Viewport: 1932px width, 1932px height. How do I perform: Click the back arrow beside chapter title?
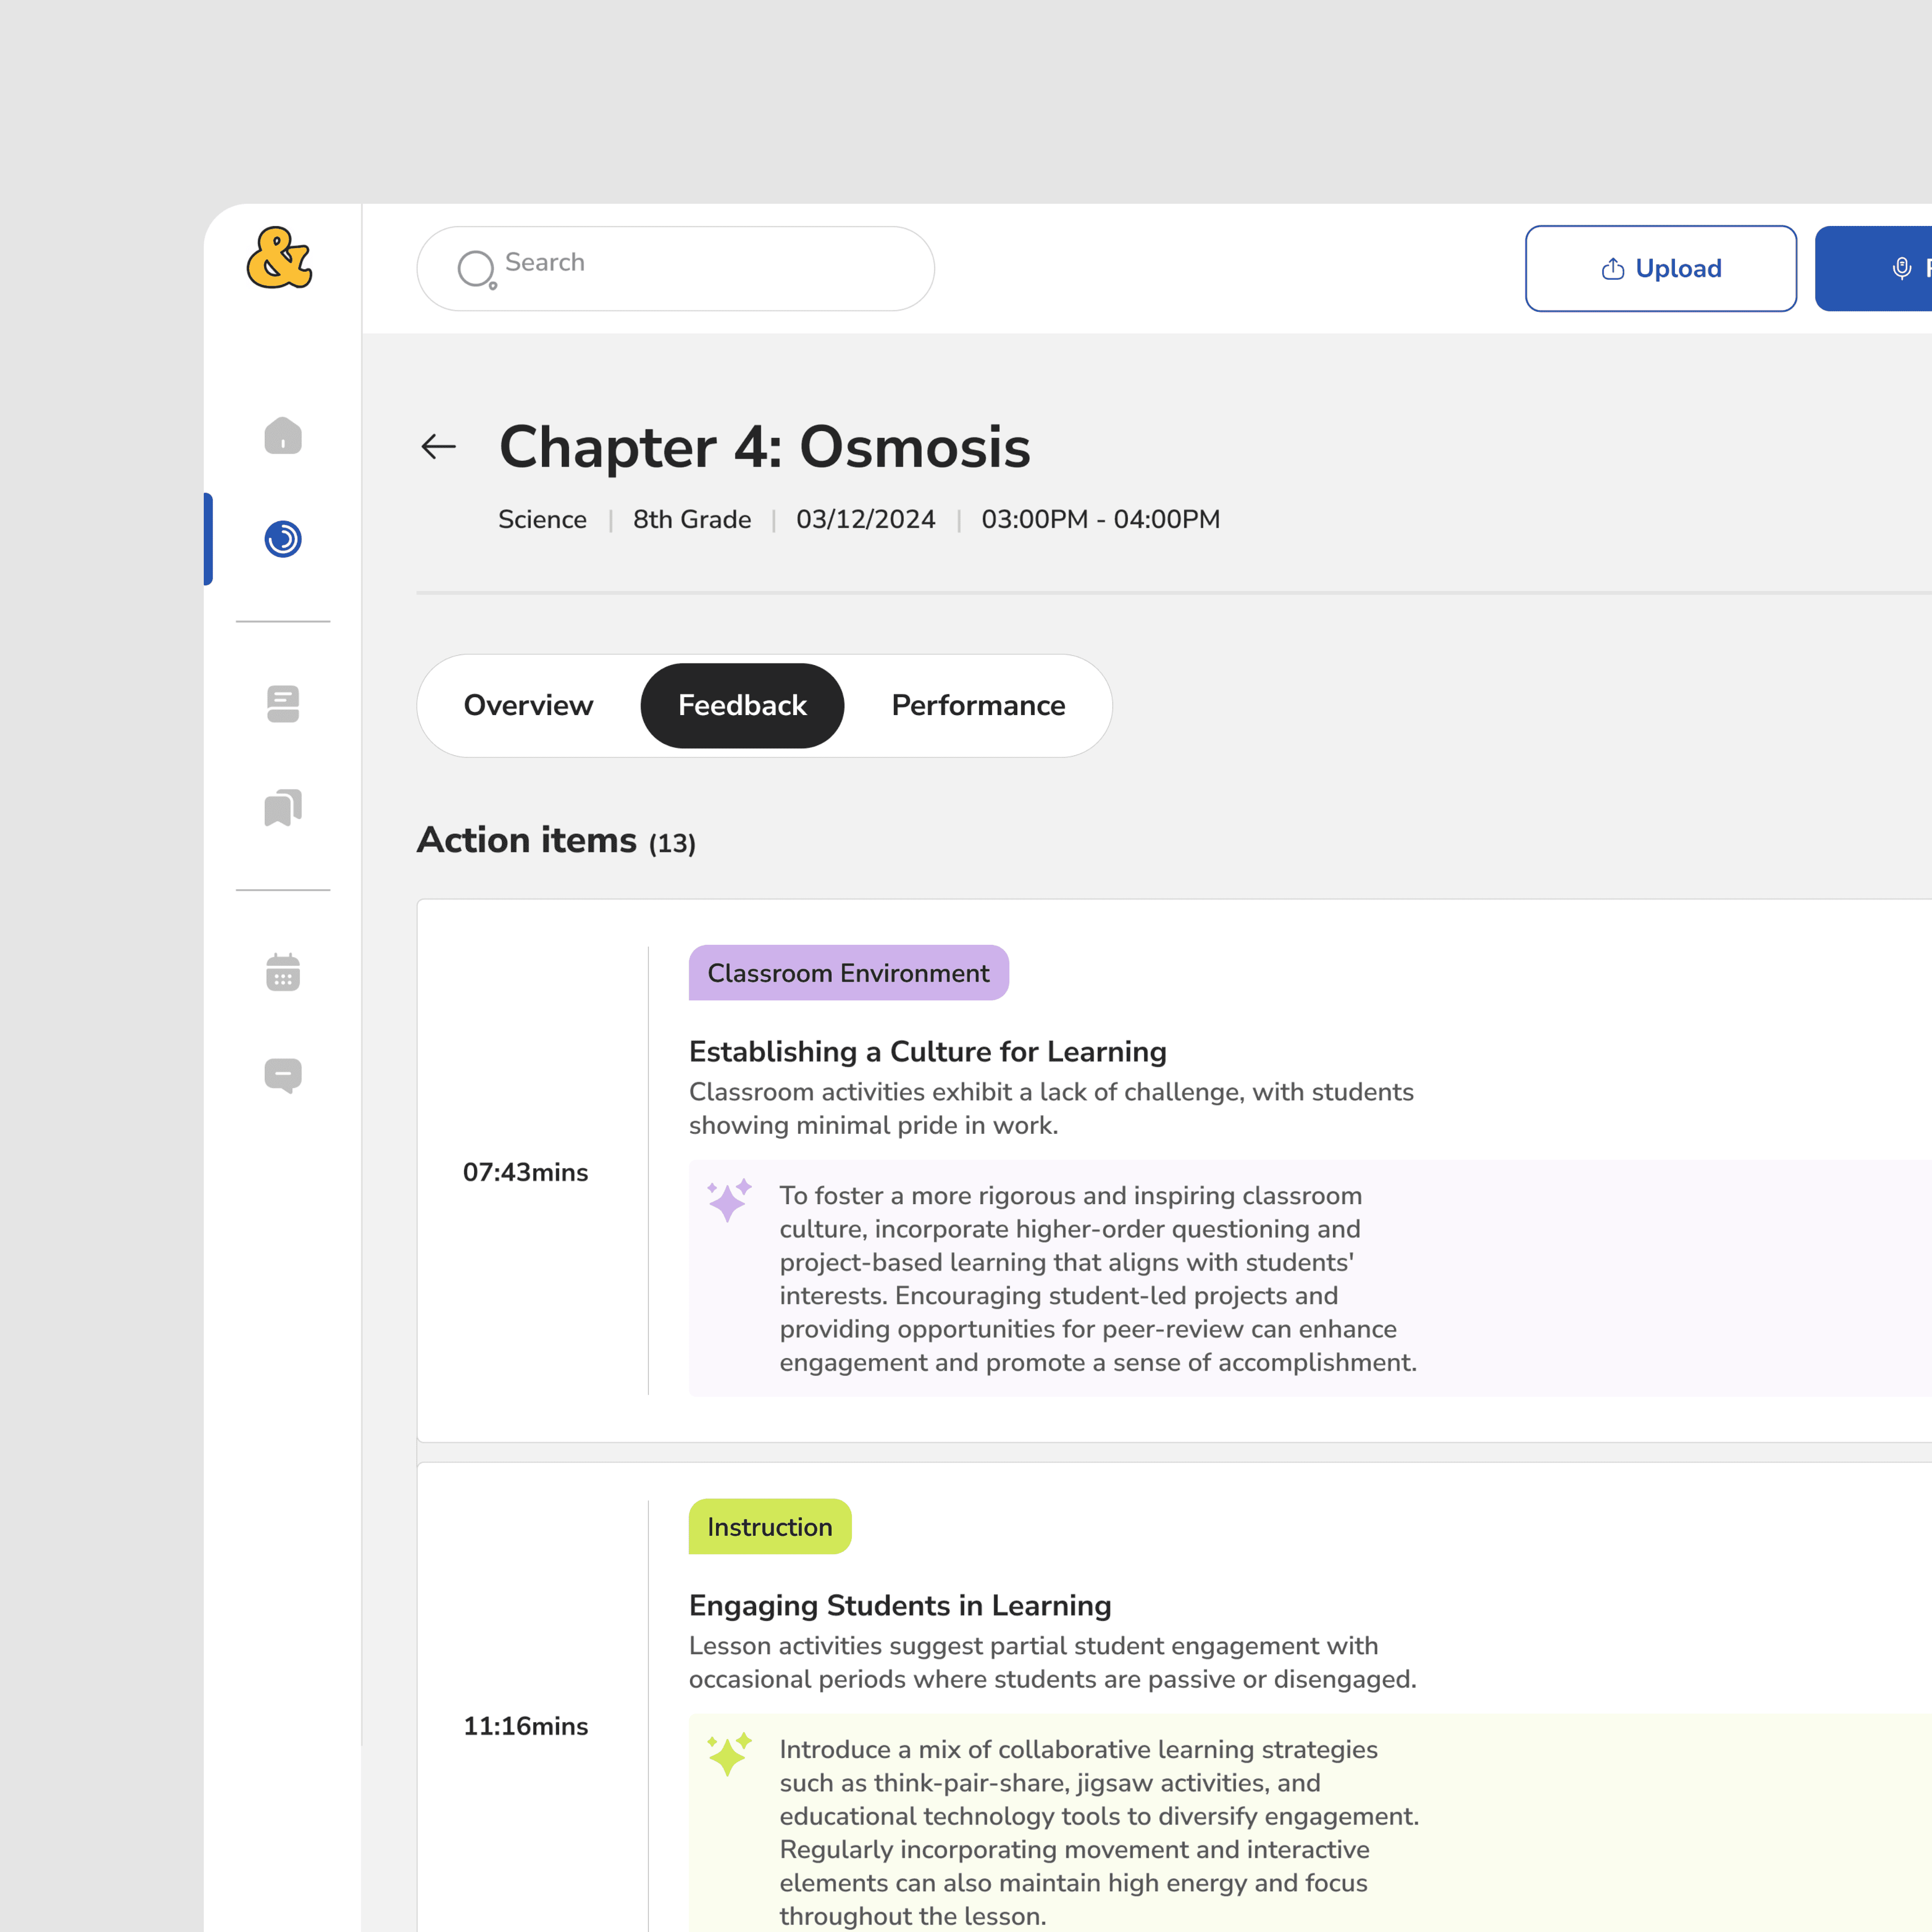tap(439, 446)
